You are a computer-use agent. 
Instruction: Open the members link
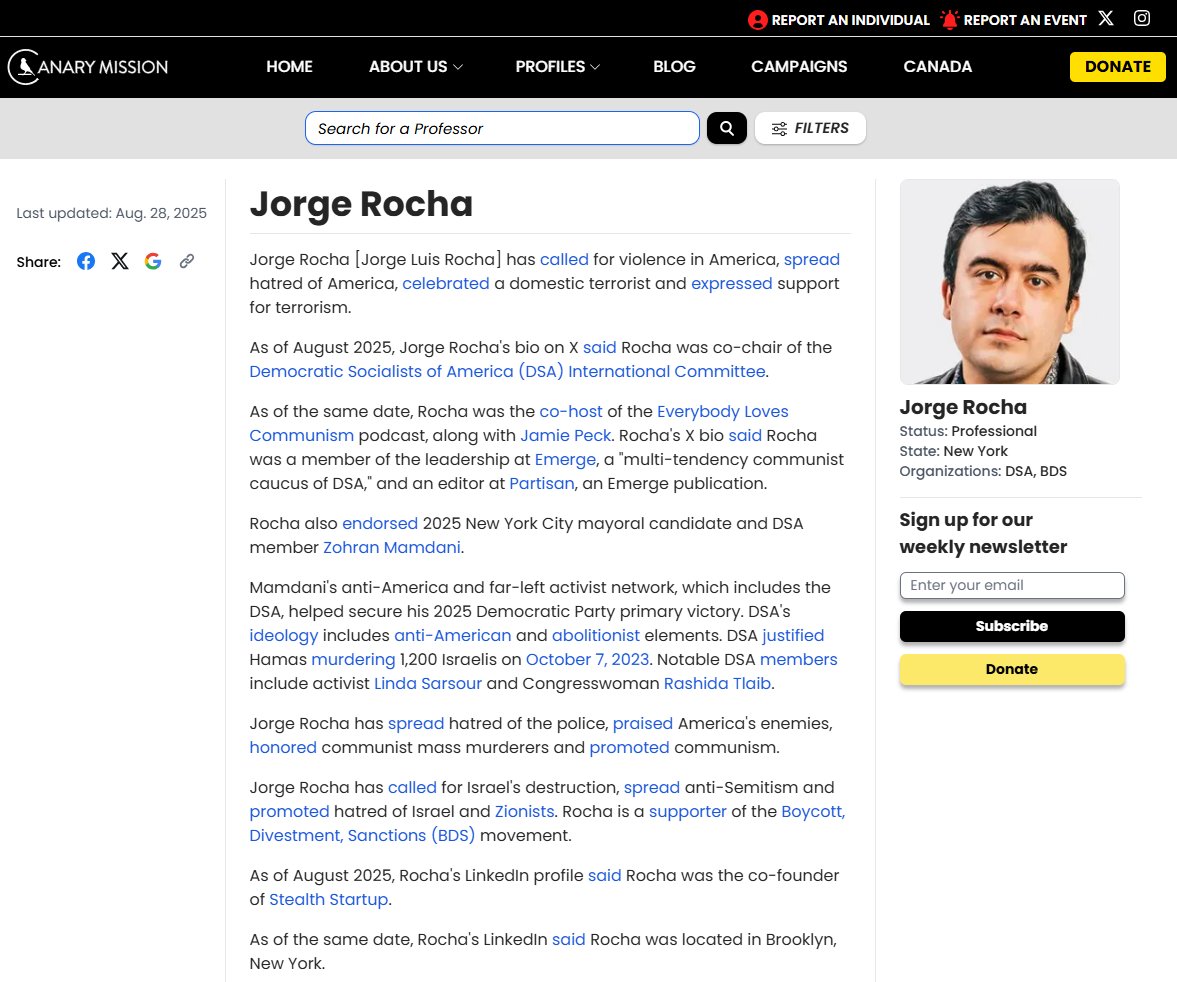pos(799,659)
